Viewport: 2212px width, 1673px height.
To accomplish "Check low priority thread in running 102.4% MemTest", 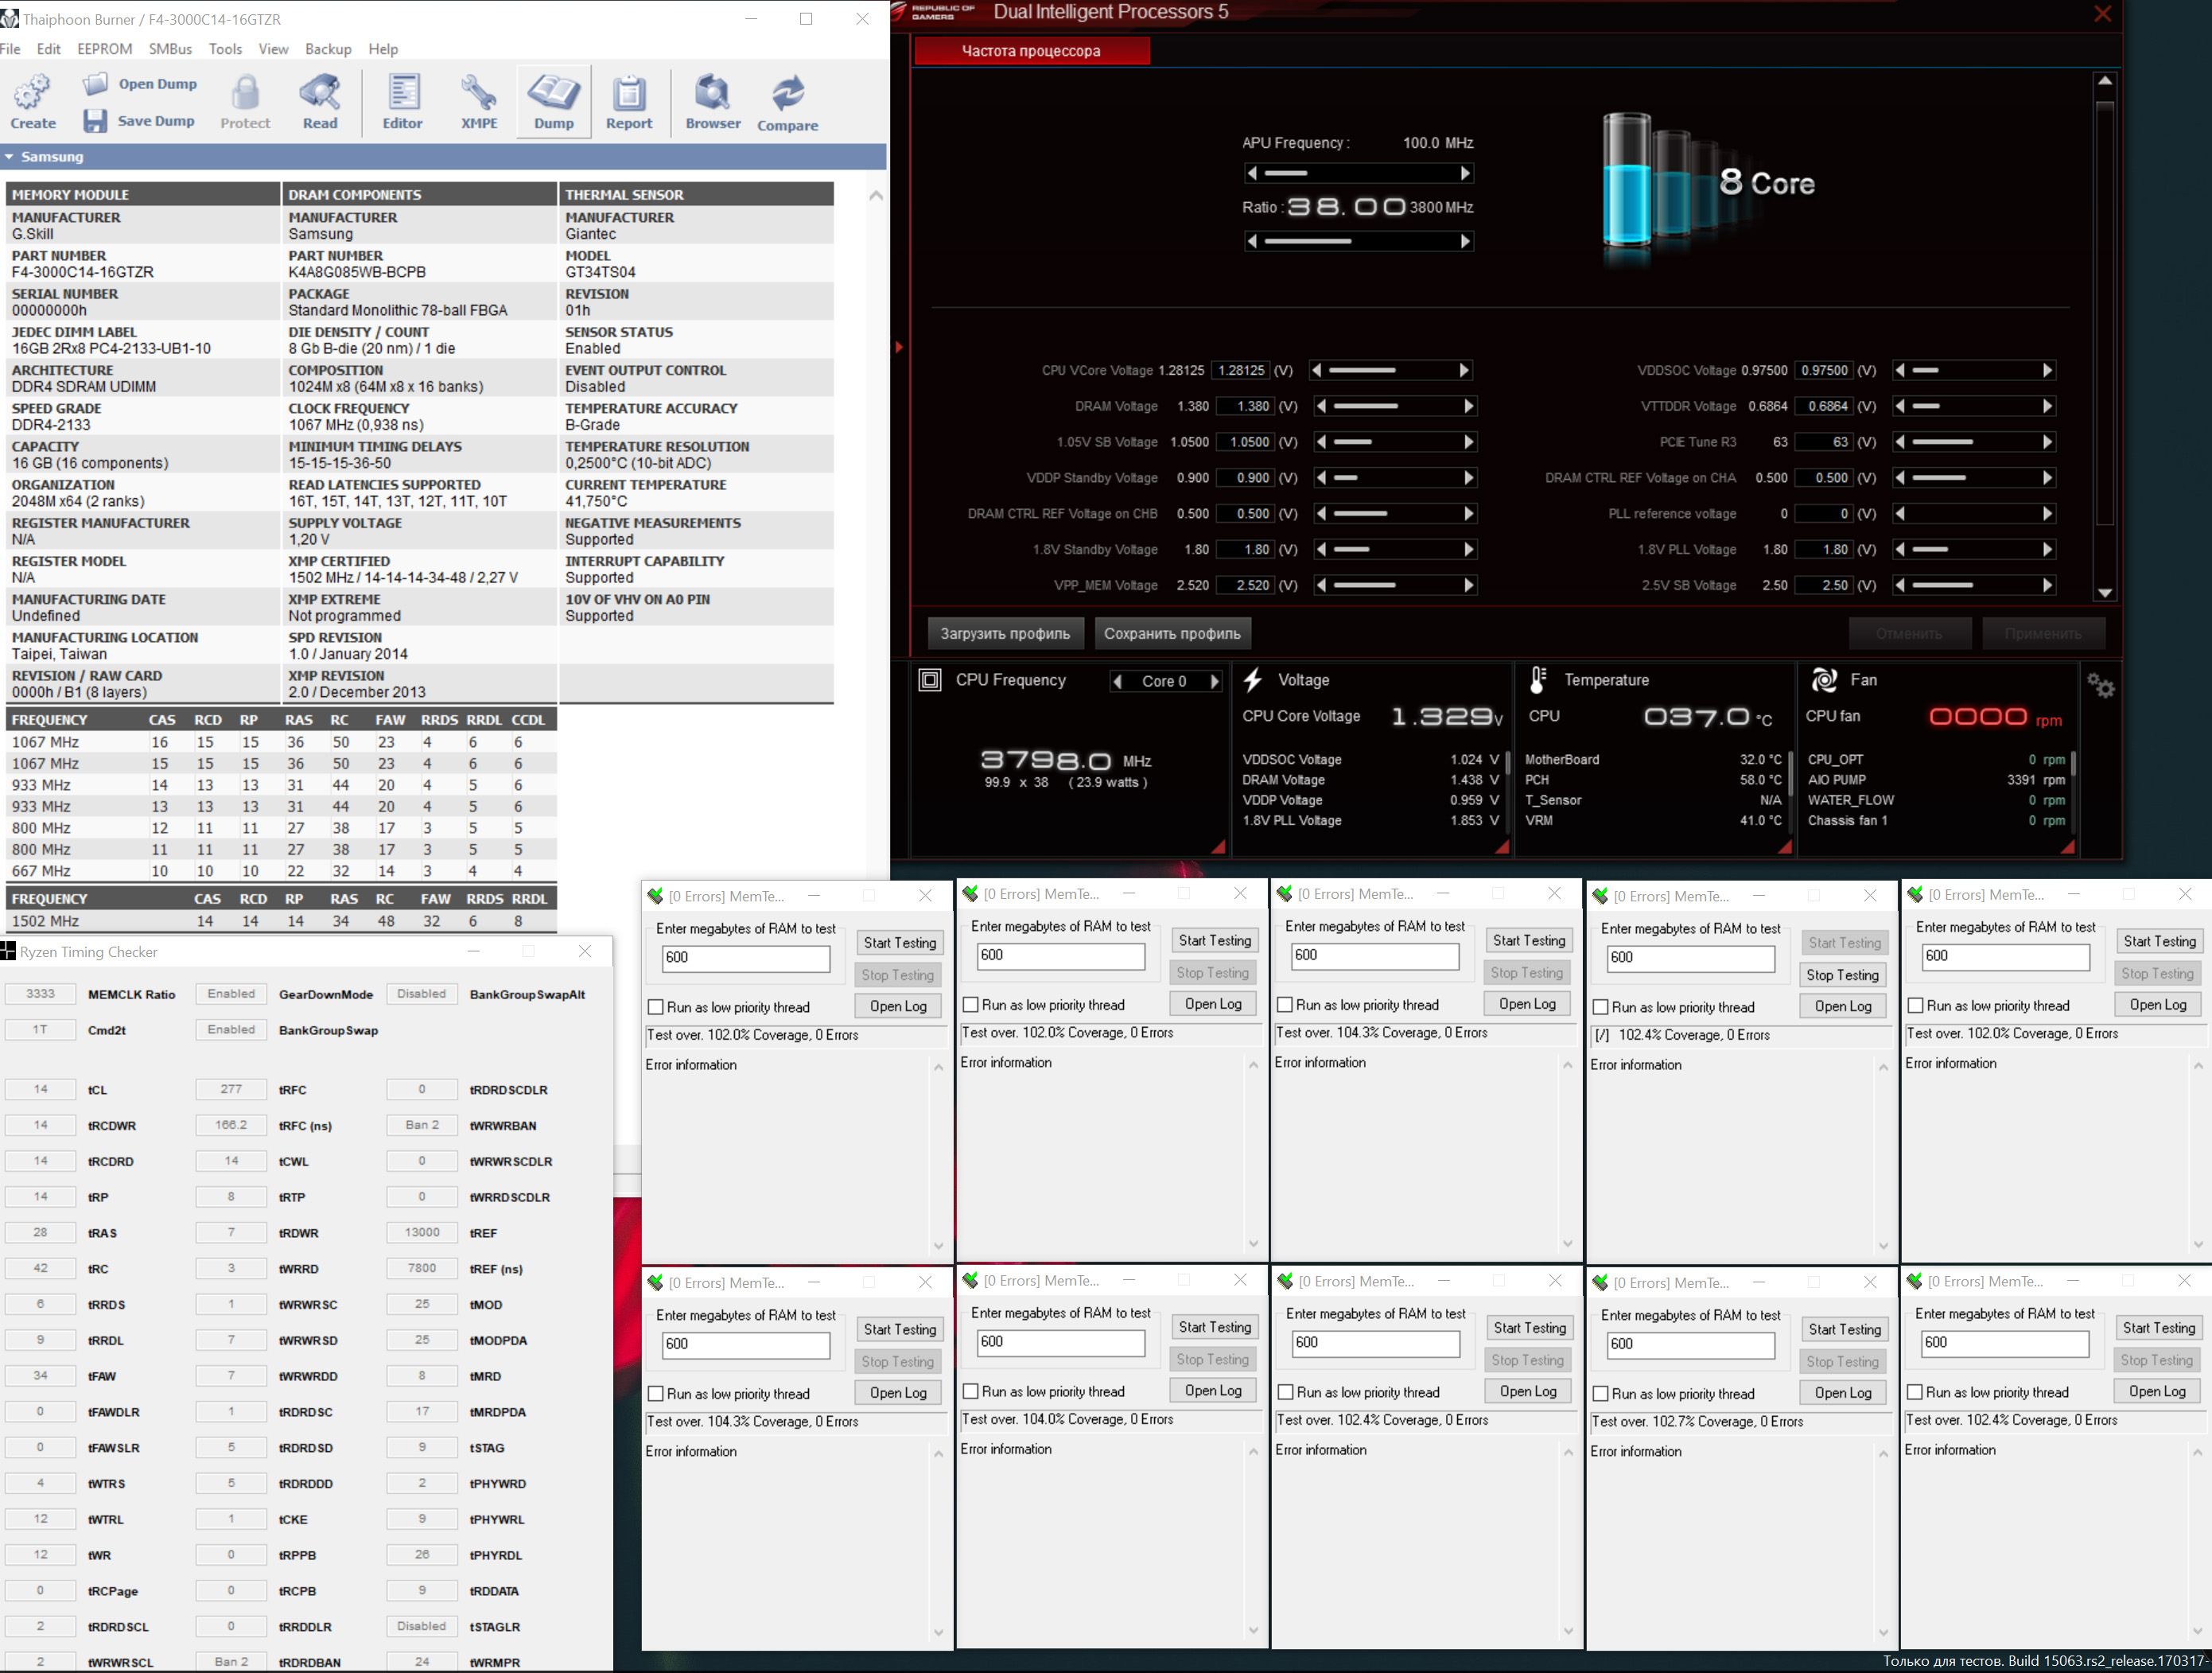I will tap(1601, 1007).
